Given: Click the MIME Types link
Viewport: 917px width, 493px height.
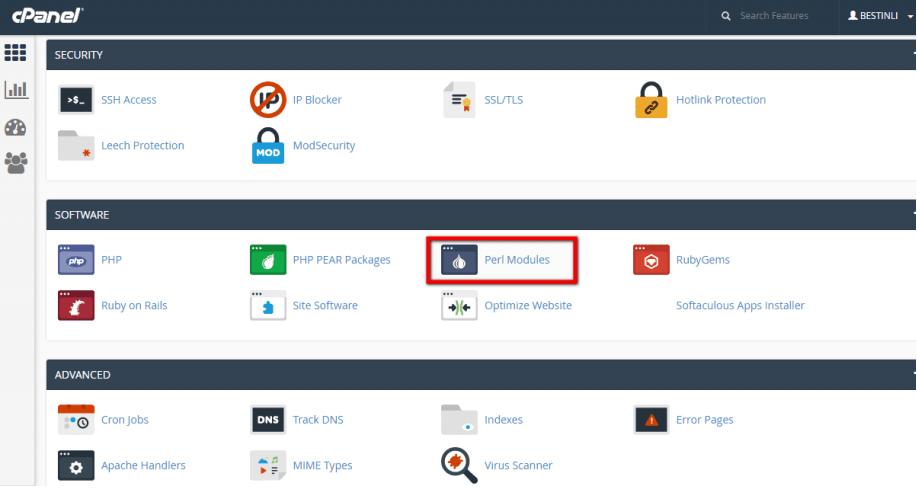Looking at the screenshot, I should (x=322, y=466).
